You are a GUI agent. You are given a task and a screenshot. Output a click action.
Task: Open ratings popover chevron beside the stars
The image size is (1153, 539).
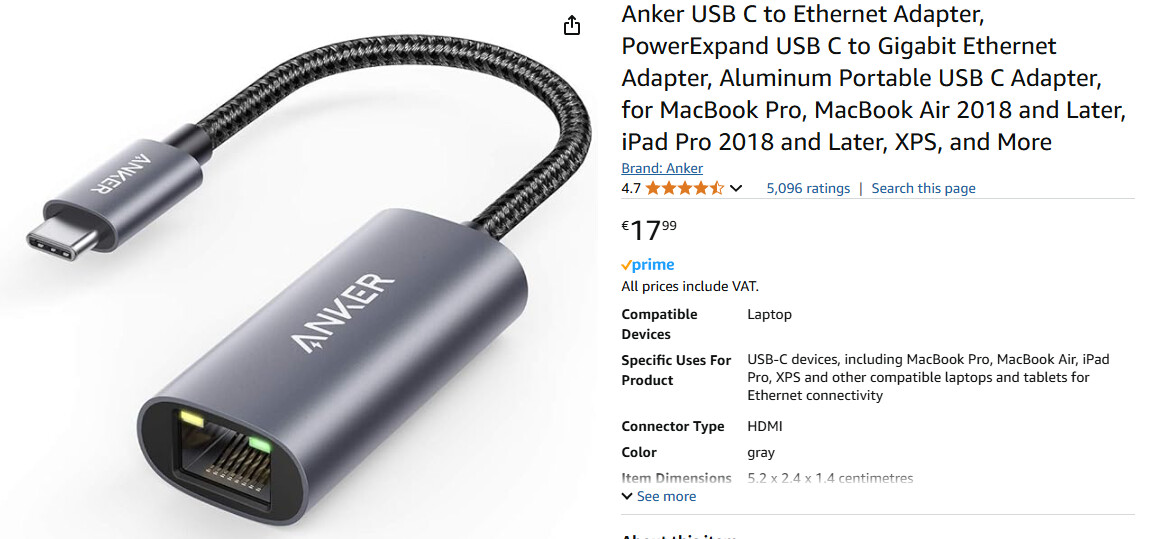click(x=735, y=189)
